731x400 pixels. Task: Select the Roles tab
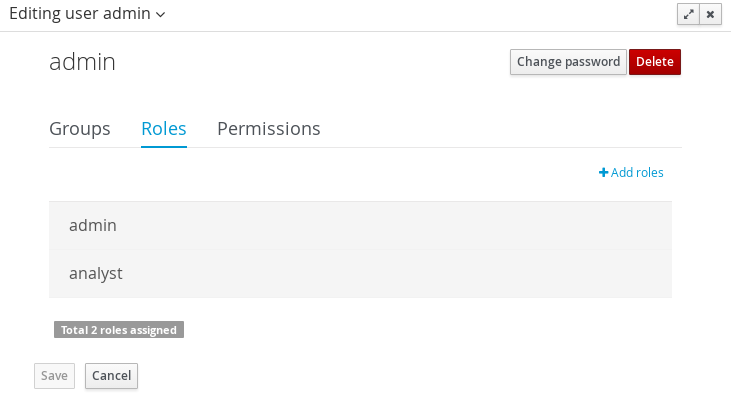(164, 129)
